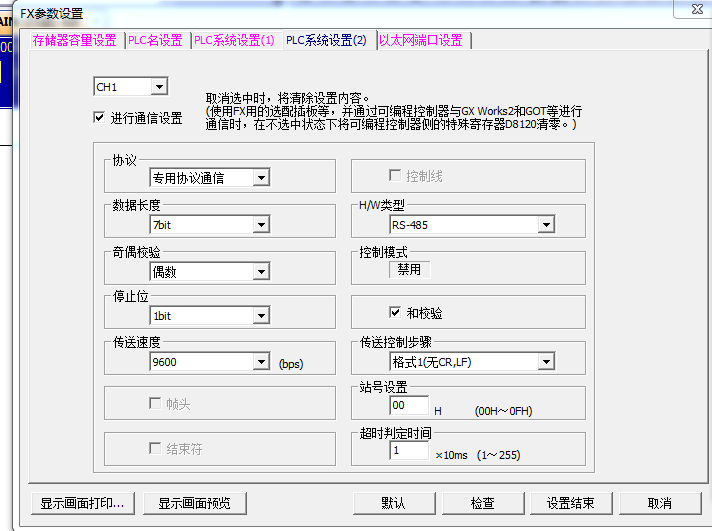Toggle the 进行通信设置 checkbox
The image size is (712, 531).
(99, 117)
